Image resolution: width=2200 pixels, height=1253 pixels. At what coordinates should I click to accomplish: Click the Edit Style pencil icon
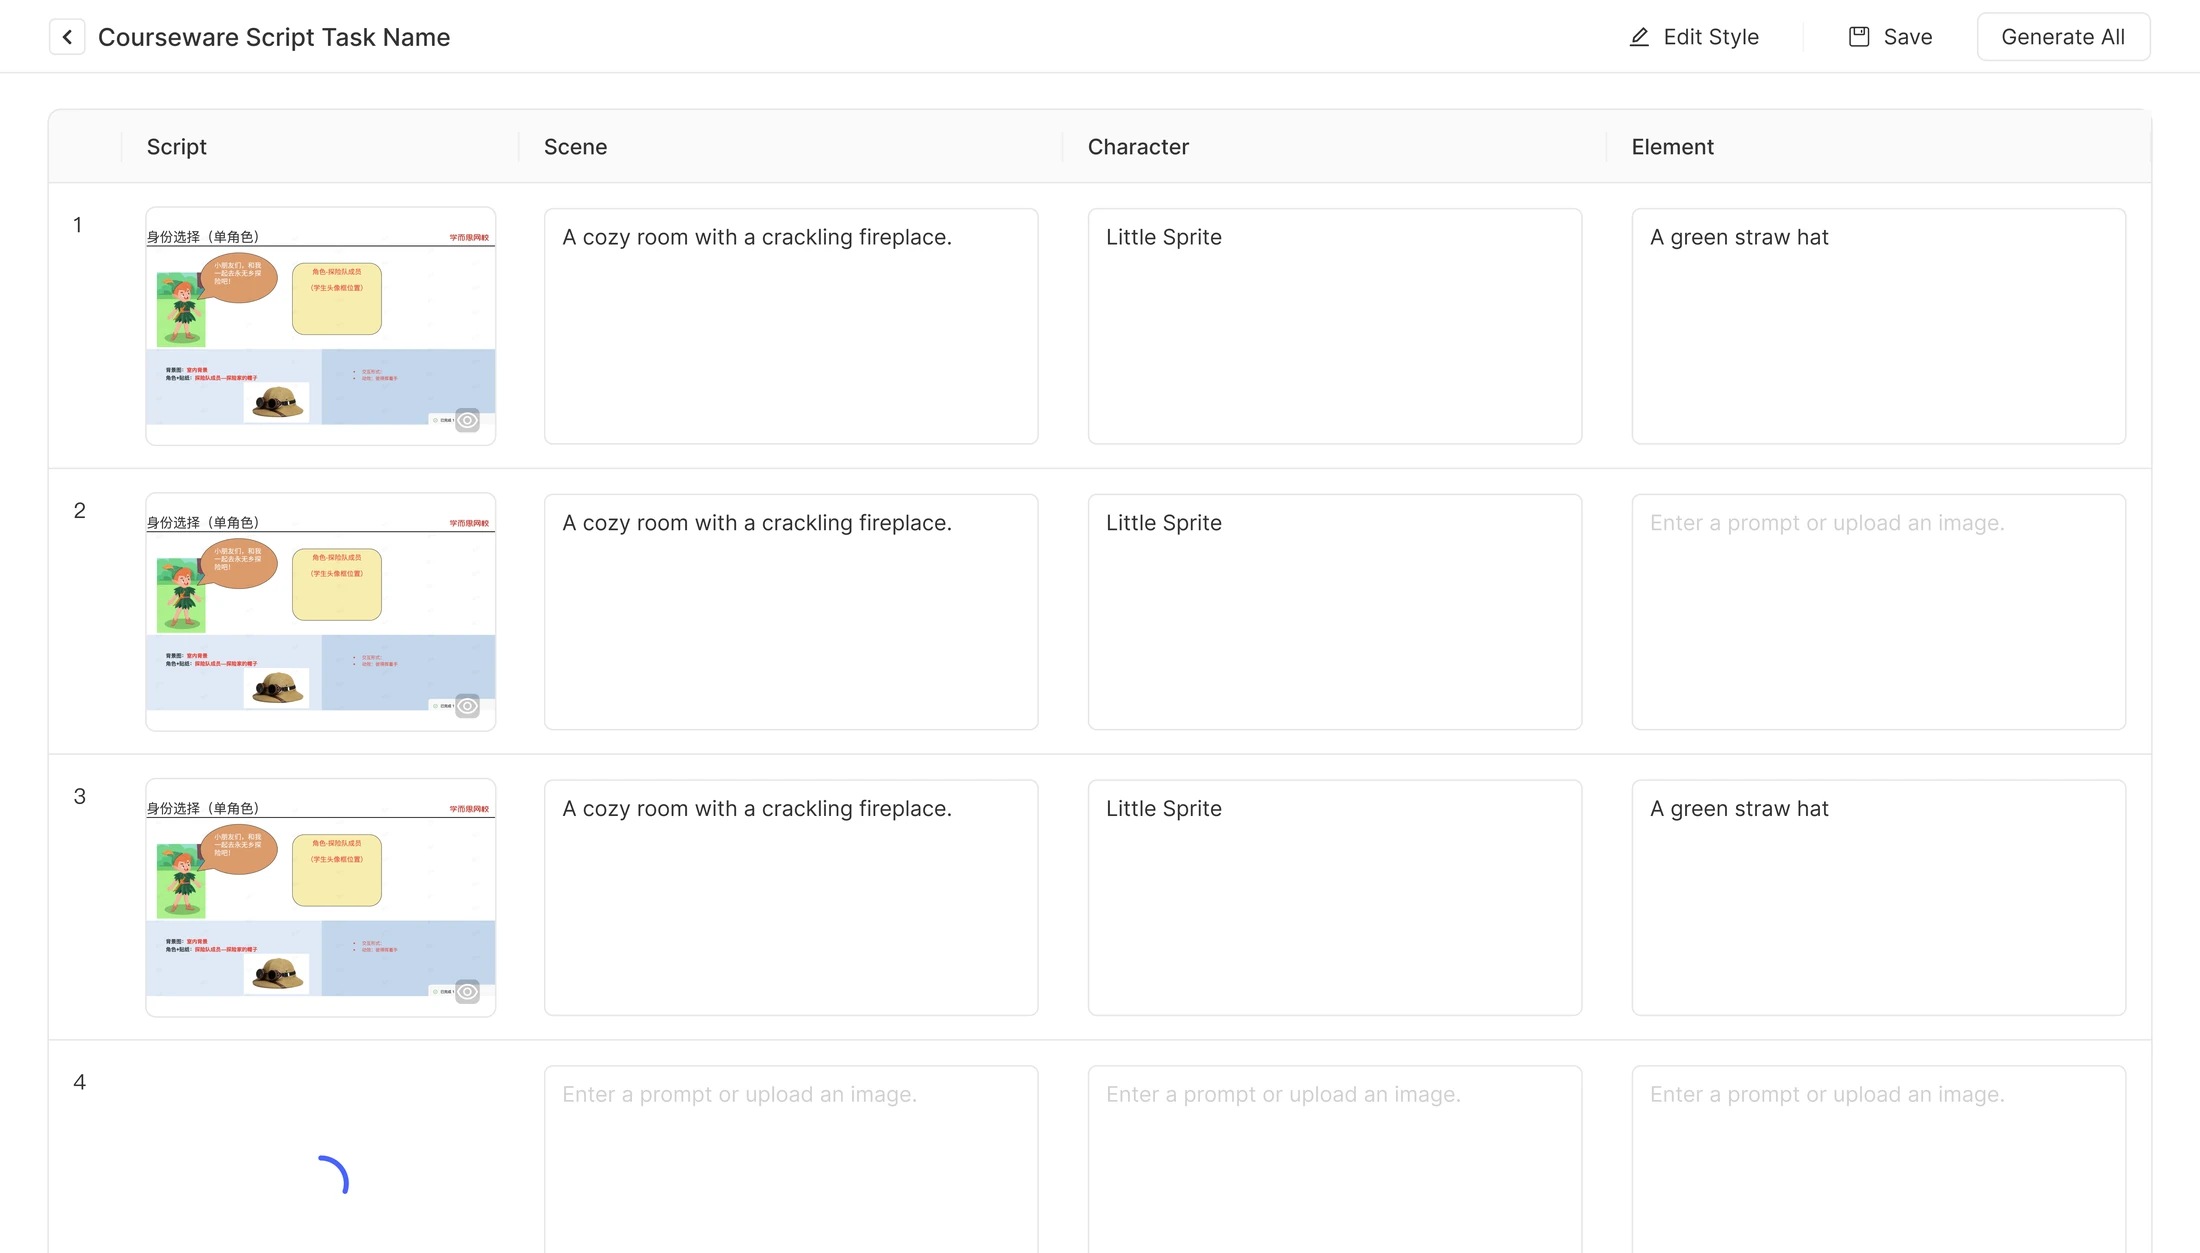[x=1639, y=37]
